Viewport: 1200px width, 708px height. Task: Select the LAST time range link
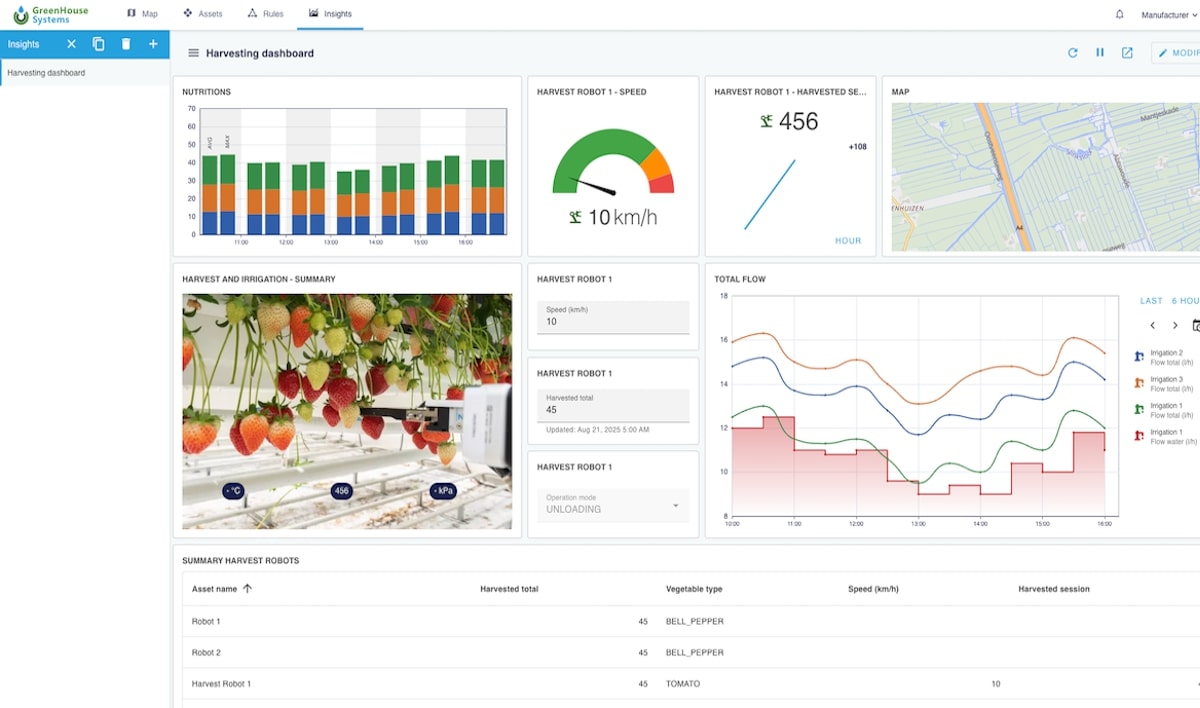(x=1152, y=299)
